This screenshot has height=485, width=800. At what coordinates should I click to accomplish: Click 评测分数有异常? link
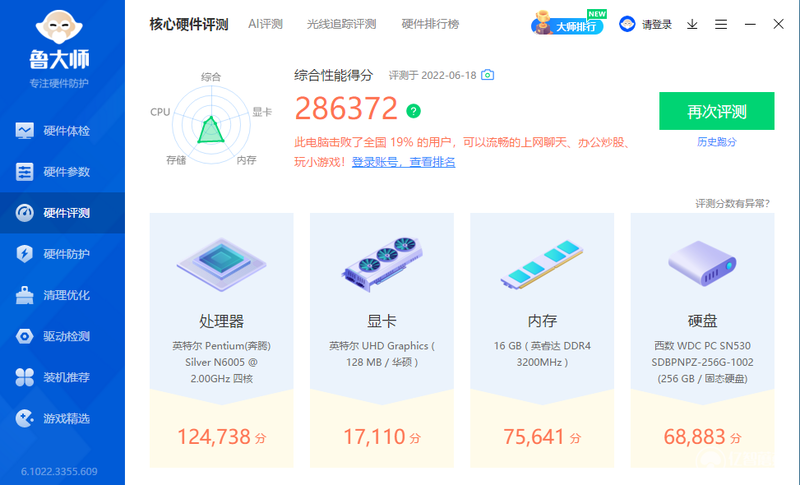coord(732,203)
